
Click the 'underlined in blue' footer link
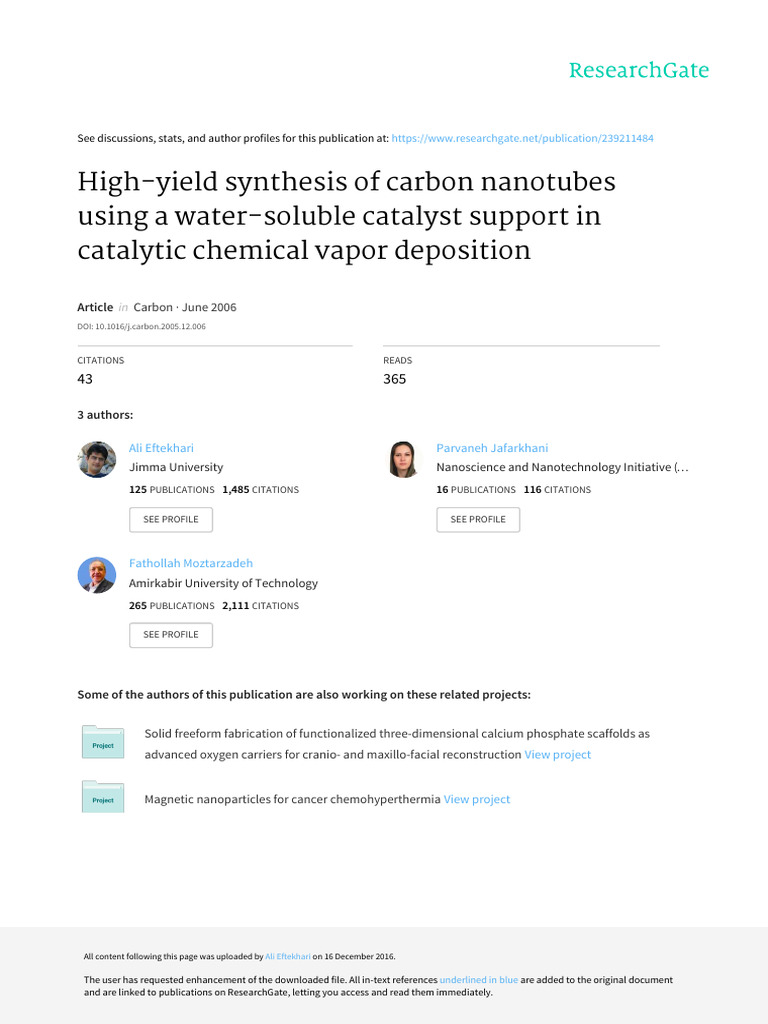(x=479, y=980)
